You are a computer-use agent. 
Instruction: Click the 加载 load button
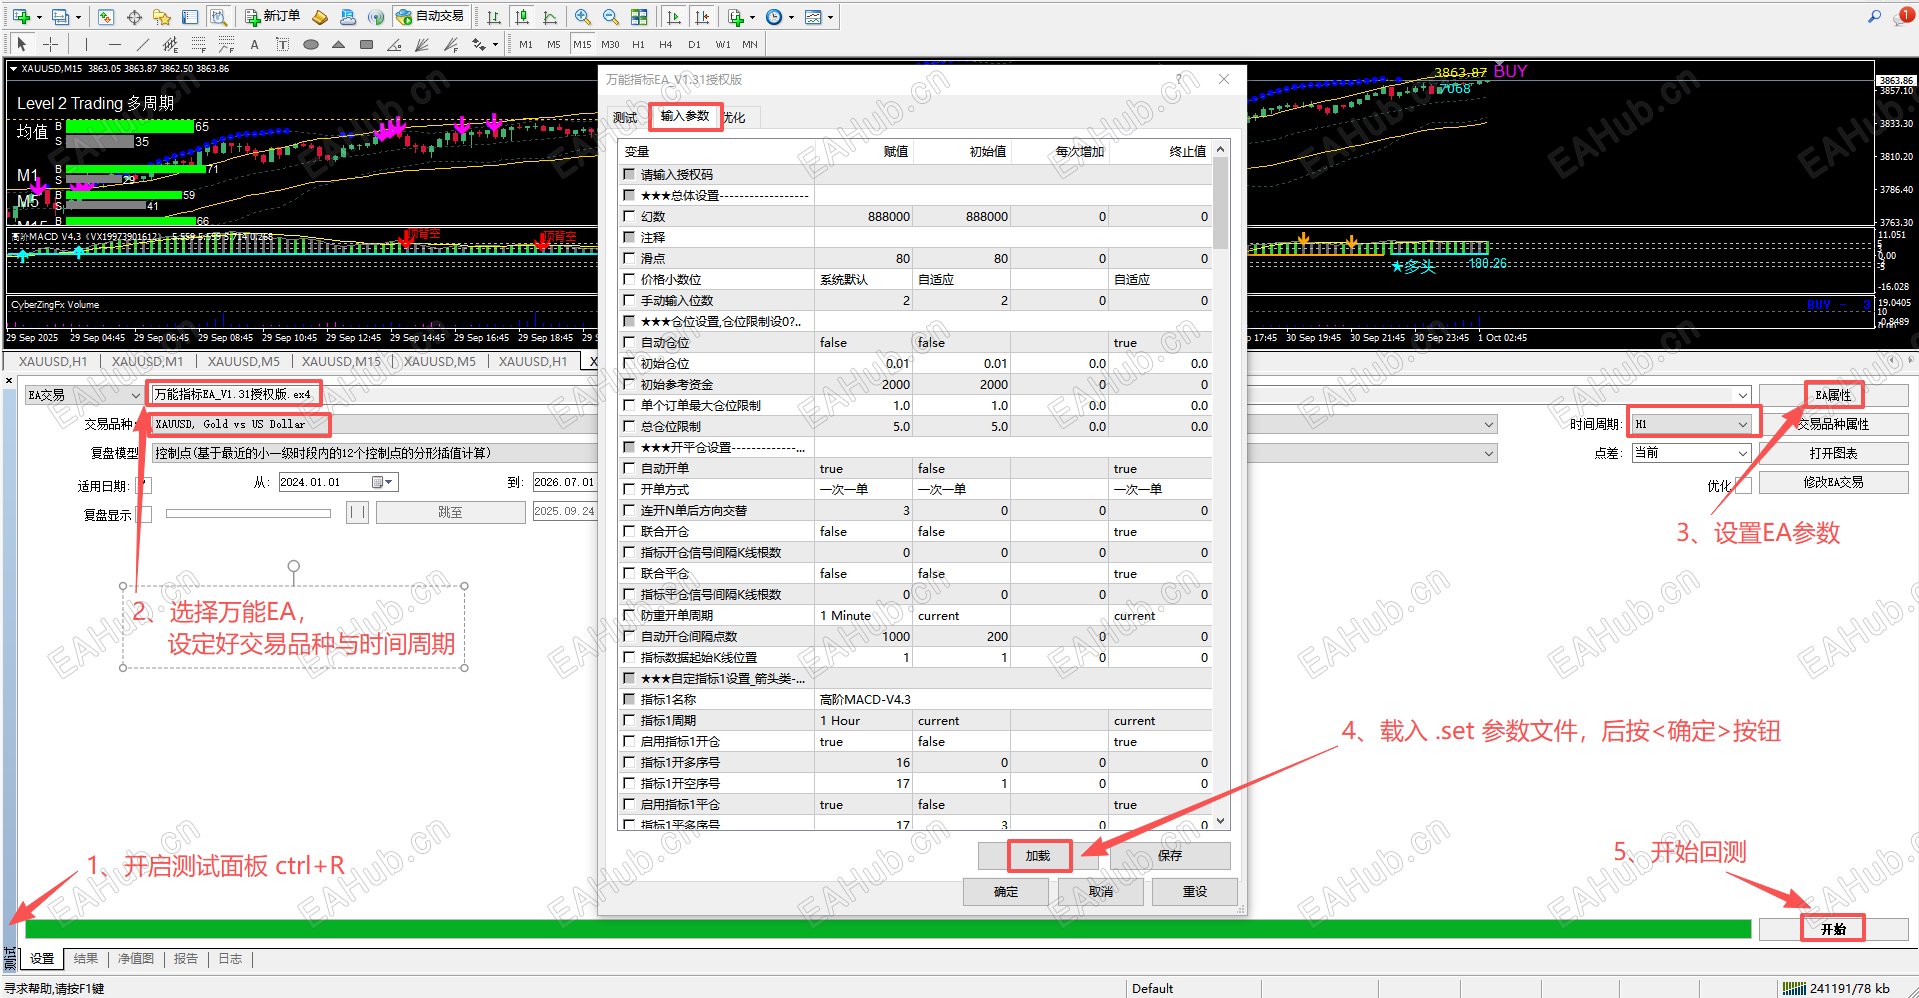(x=1038, y=856)
